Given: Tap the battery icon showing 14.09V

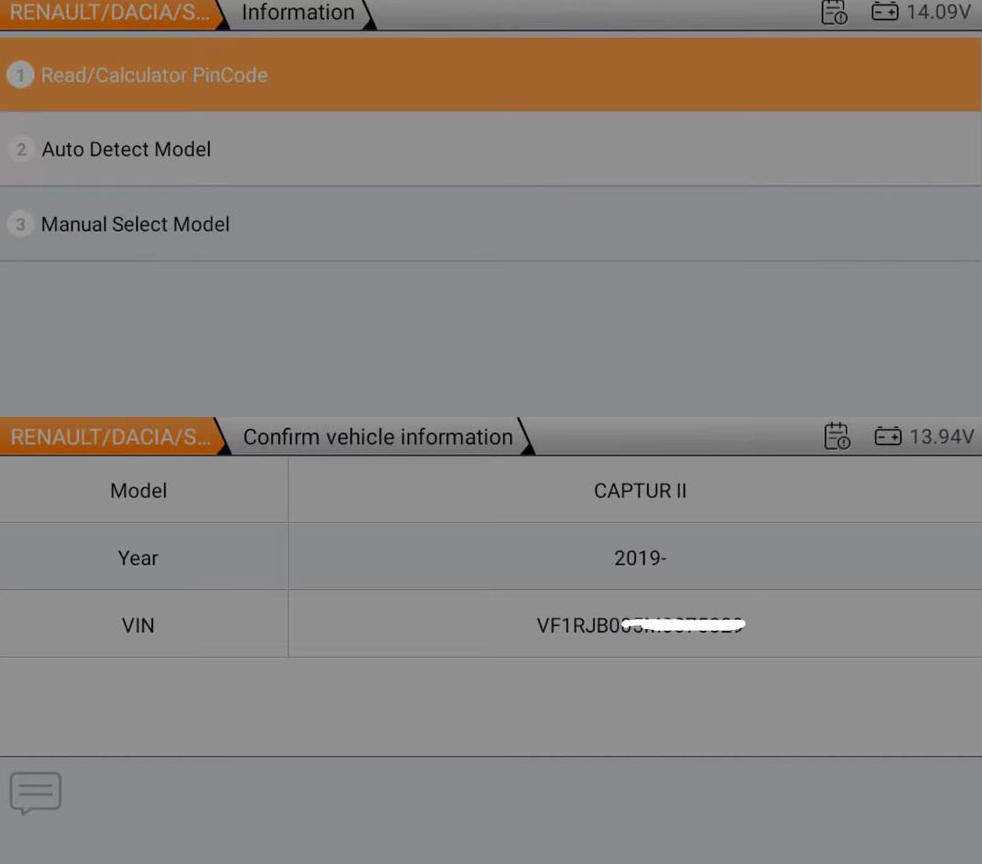Looking at the screenshot, I should coord(885,11).
